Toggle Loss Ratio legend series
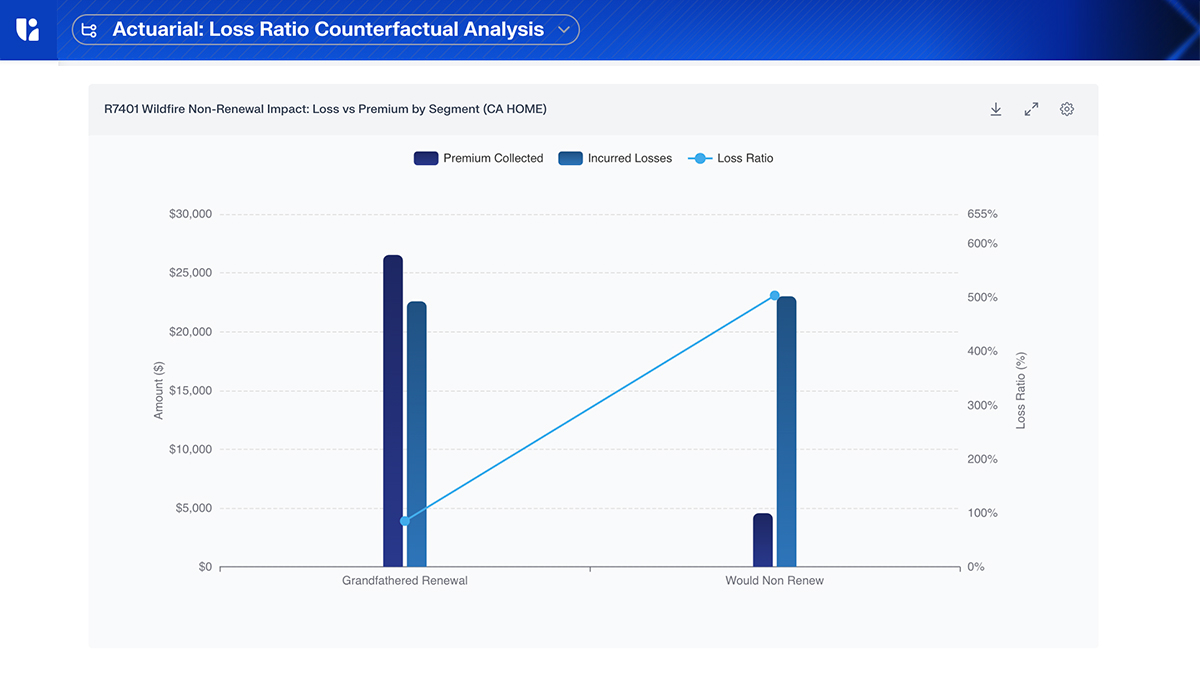 point(731,158)
